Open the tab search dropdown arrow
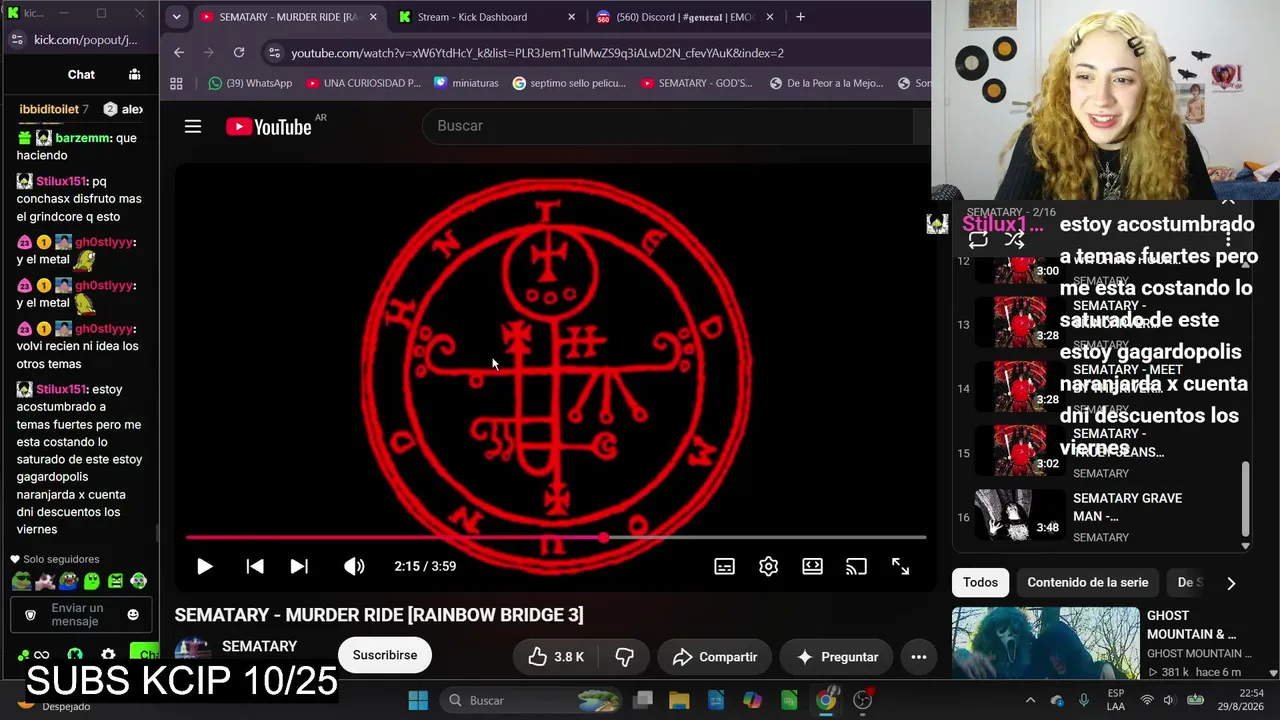This screenshot has width=1280, height=720. click(x=176, y=17)
